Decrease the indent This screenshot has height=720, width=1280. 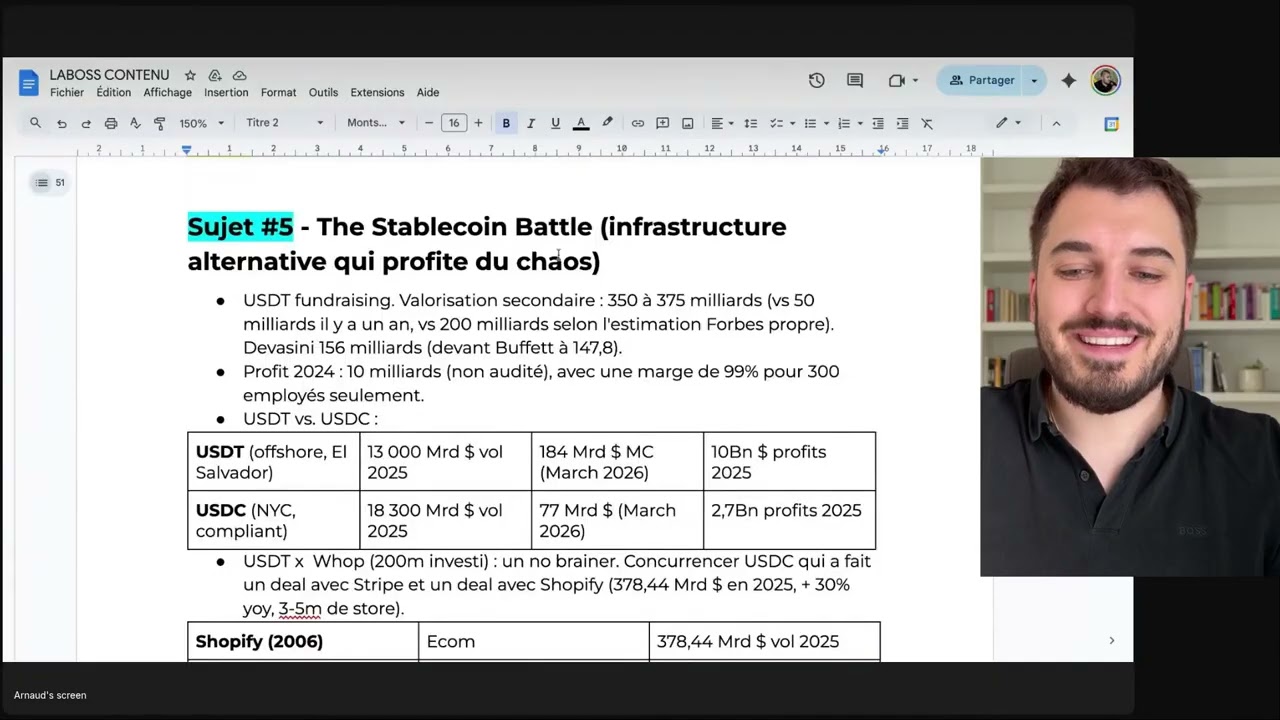(878, 123)
